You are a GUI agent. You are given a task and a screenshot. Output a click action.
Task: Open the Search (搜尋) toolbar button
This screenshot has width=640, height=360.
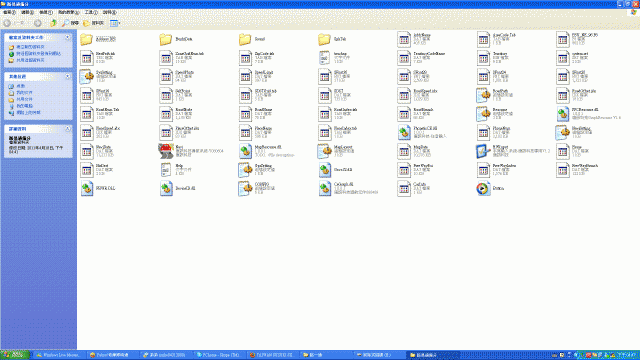click(70, 23)
